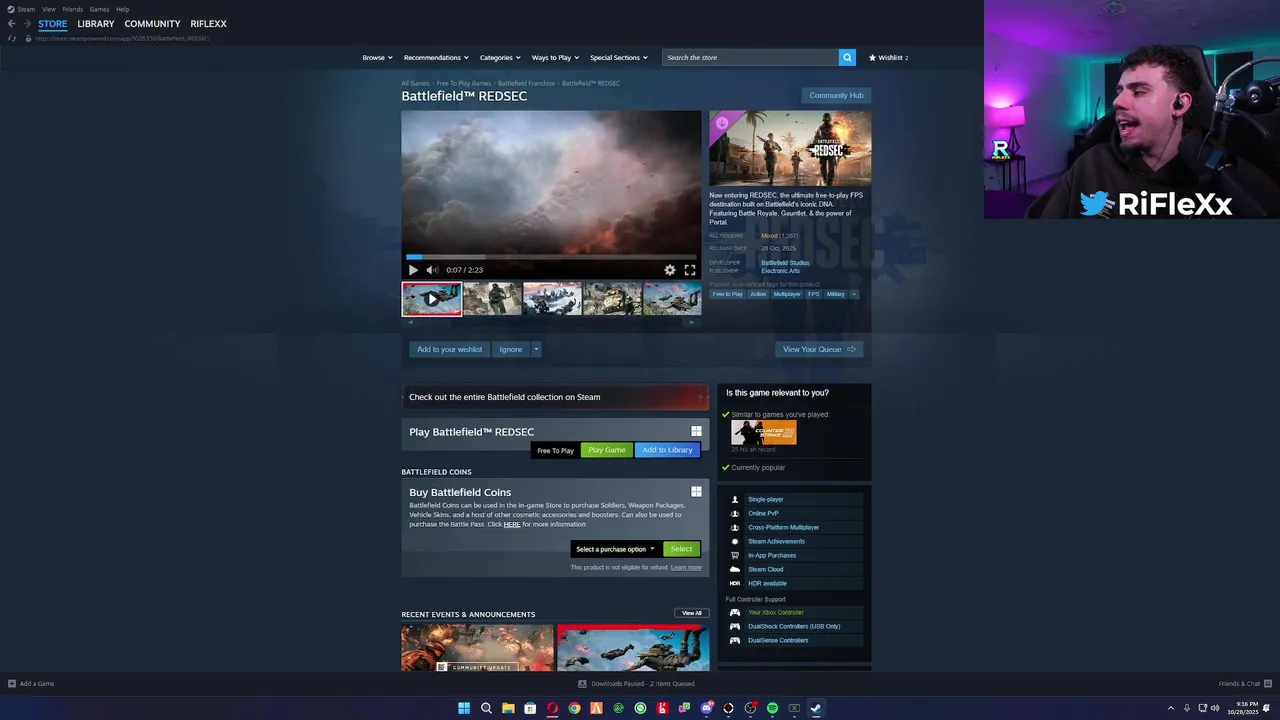Open Opera browser from taskbar
This screenshot has height=720, width=1280.
pos(552,708)
